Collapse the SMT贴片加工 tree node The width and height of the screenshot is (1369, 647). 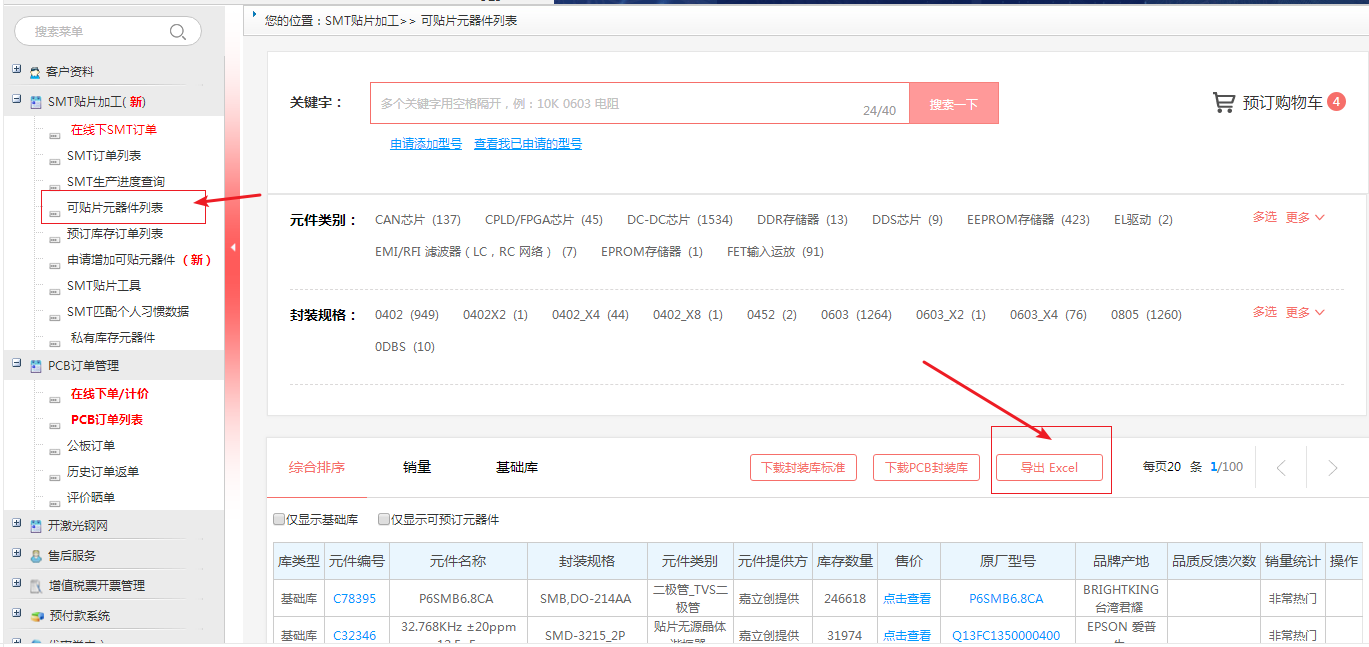[x=16, y=100]
